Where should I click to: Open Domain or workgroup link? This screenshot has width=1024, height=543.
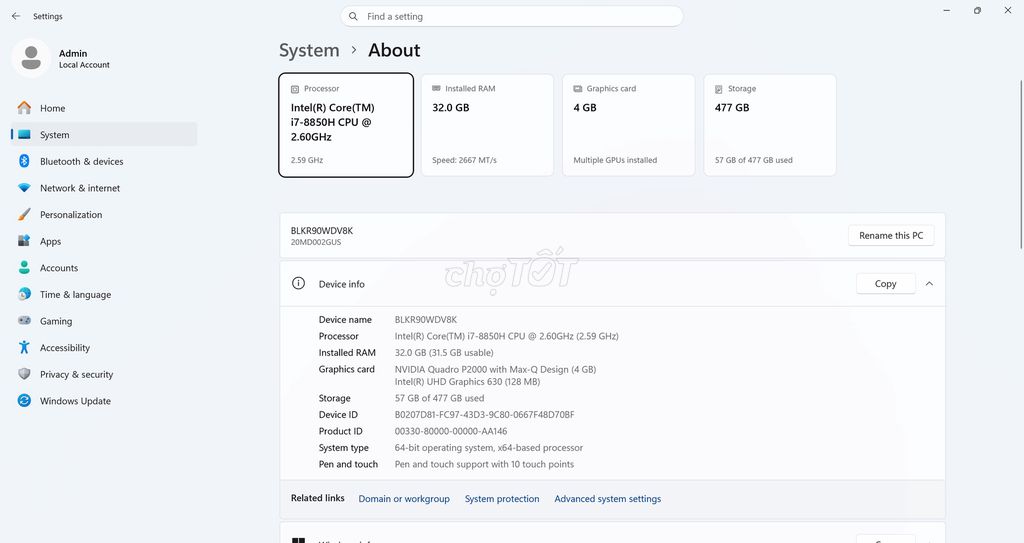(404, 499)
